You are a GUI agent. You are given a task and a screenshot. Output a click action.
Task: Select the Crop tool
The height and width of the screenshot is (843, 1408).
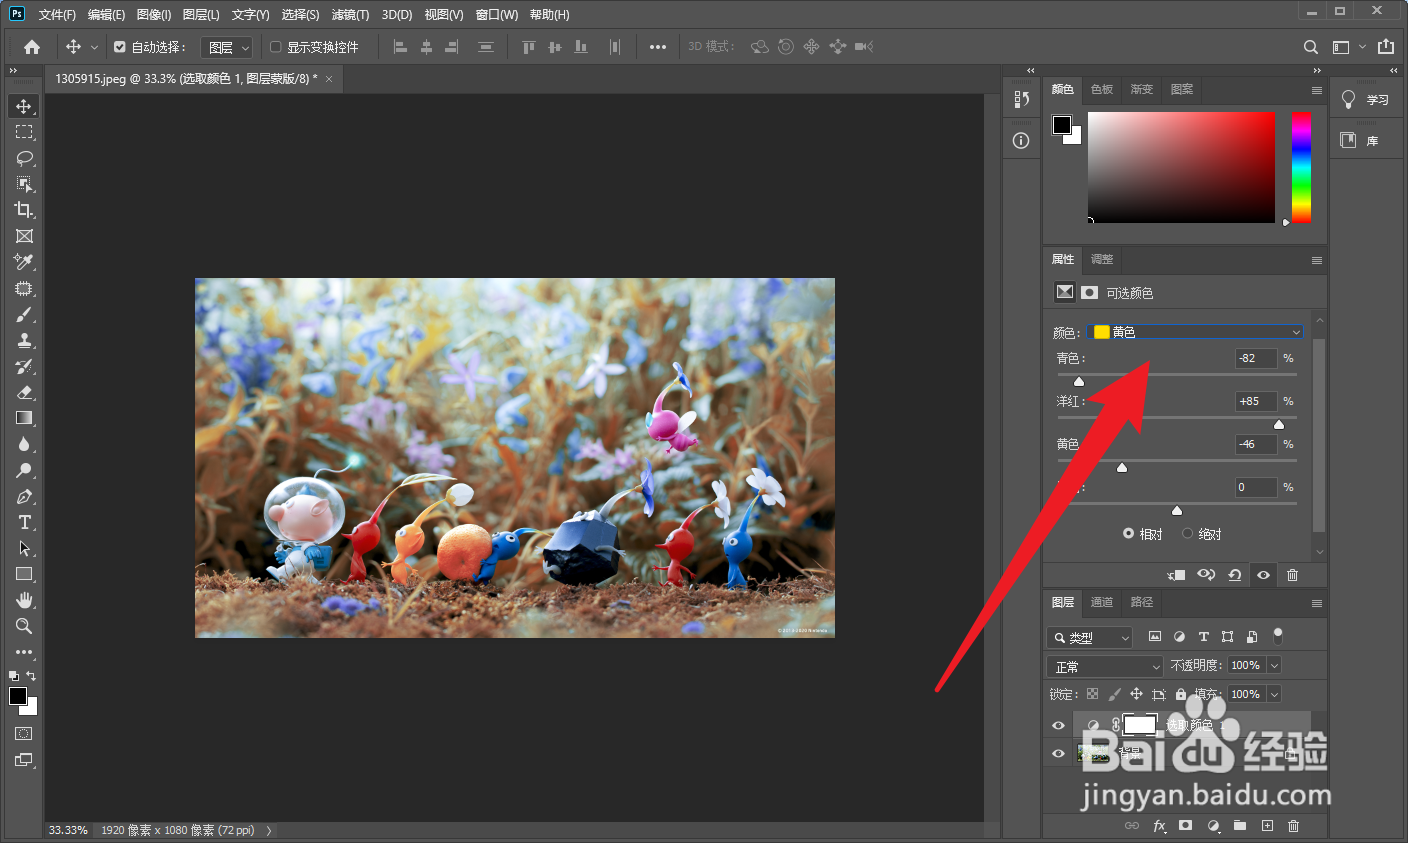(24, 210)
